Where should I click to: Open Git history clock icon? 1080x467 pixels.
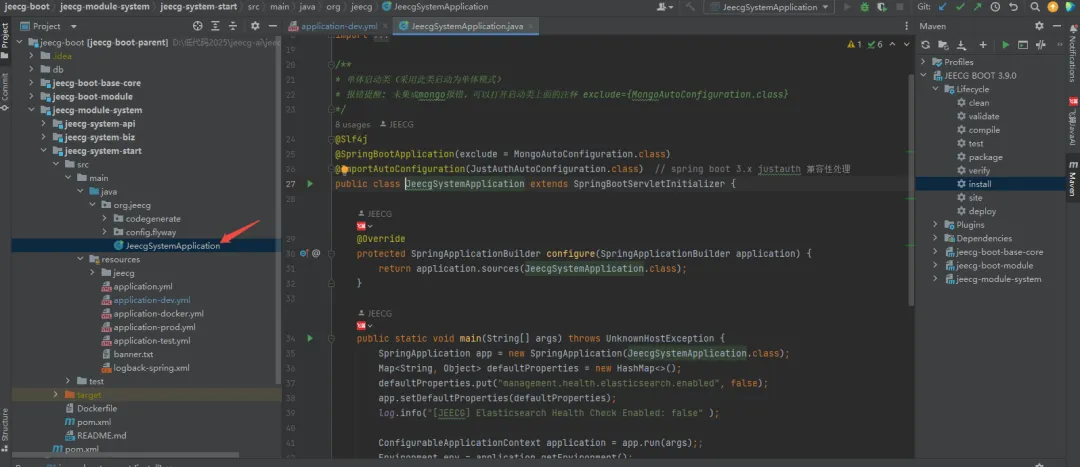tap(995, 7)
